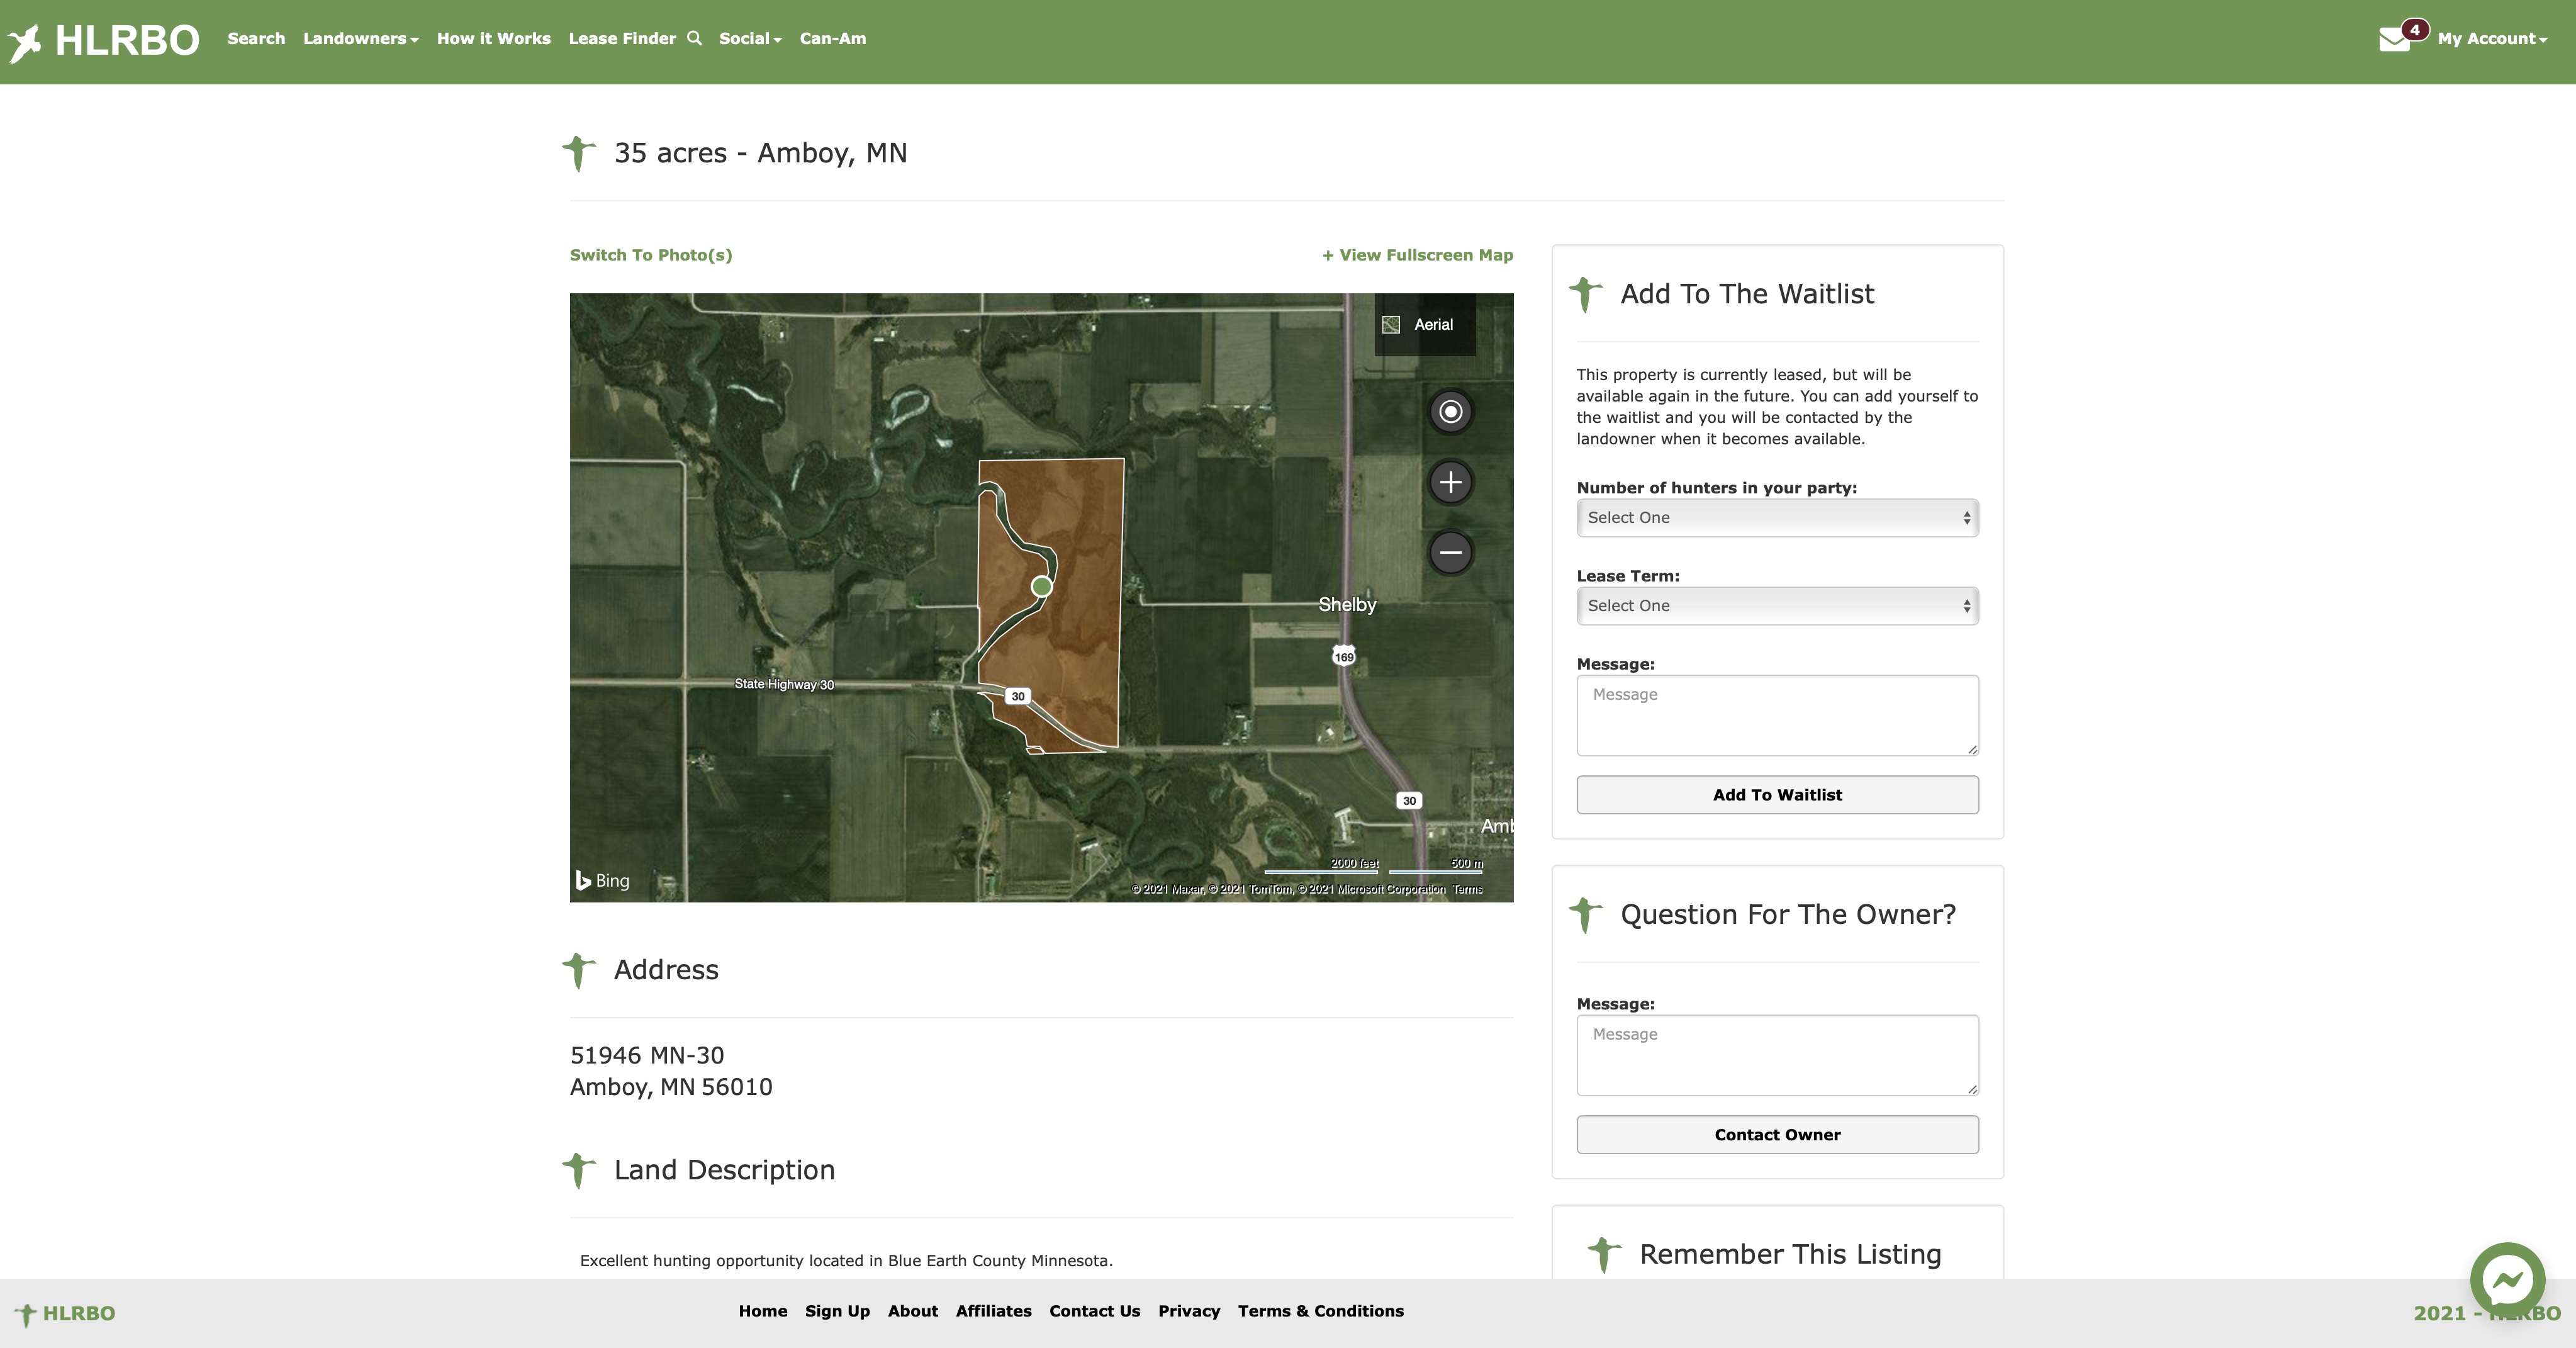The image size is (2576, 1348).
Task: Open the Aerial map type selector
Action: click(x=1424, y=324)
